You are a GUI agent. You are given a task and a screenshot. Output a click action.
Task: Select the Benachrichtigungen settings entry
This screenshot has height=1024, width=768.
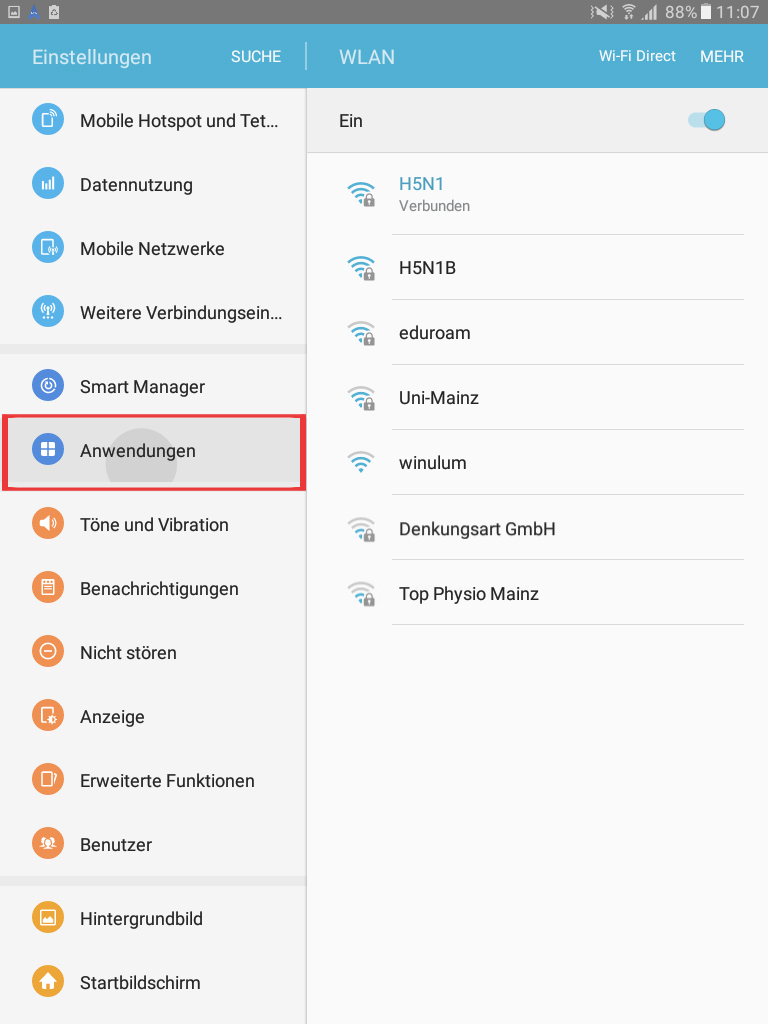[x=153, y=588]
